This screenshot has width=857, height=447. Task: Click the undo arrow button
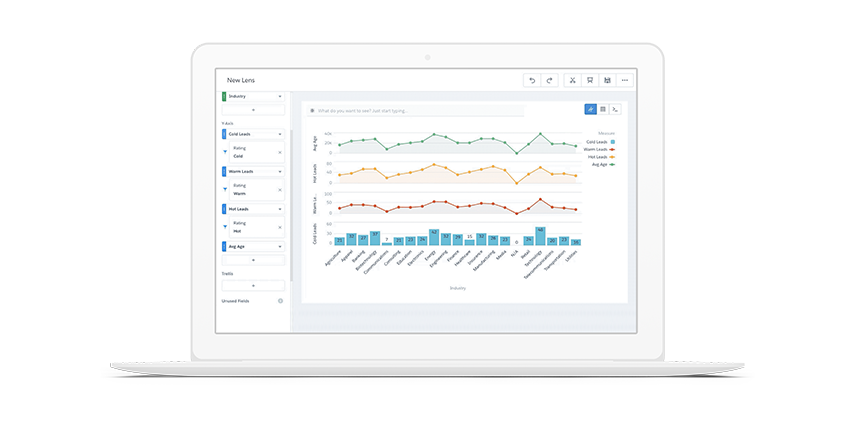coord(532,80)
